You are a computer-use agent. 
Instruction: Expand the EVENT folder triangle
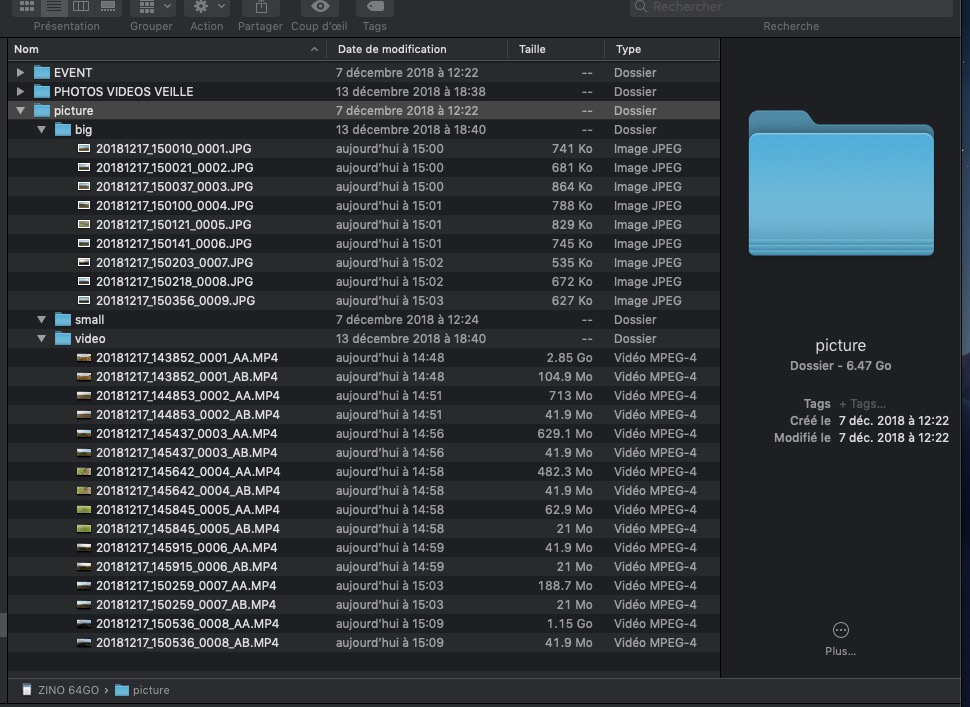pyautogui.click(x=20, y=72)
